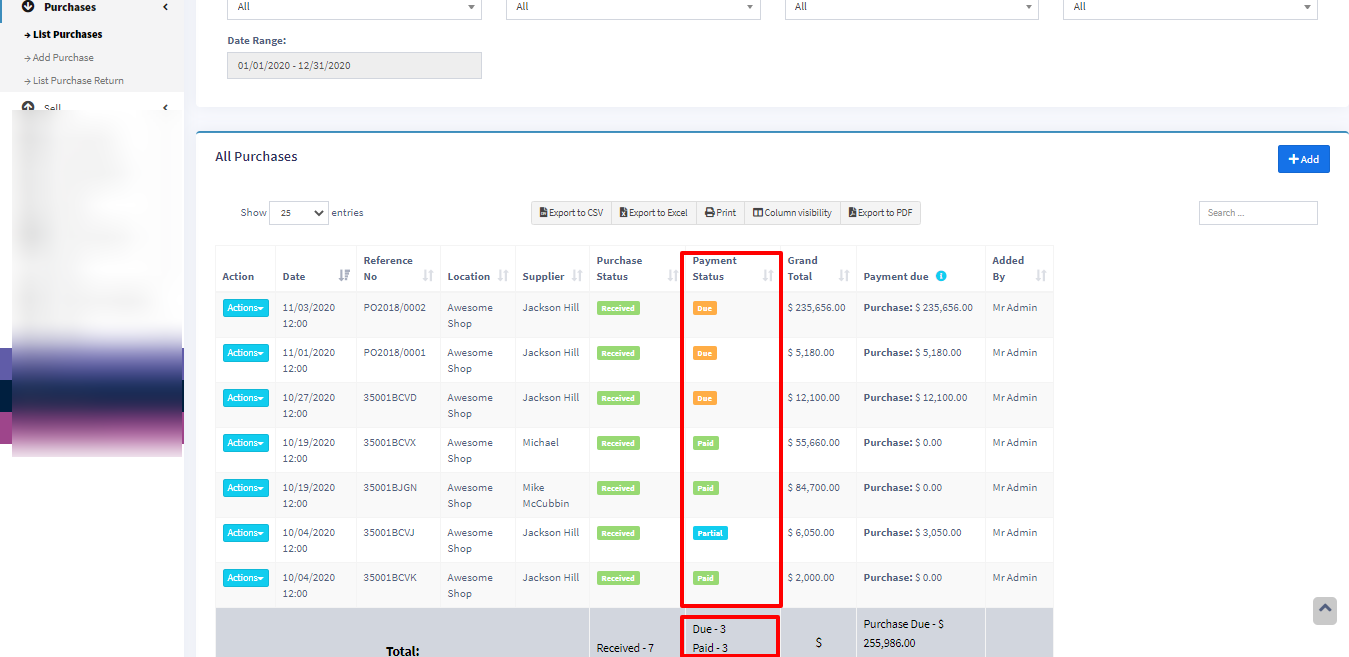Export the table to Excel
1349x657 pixels.
pos(653,213)
